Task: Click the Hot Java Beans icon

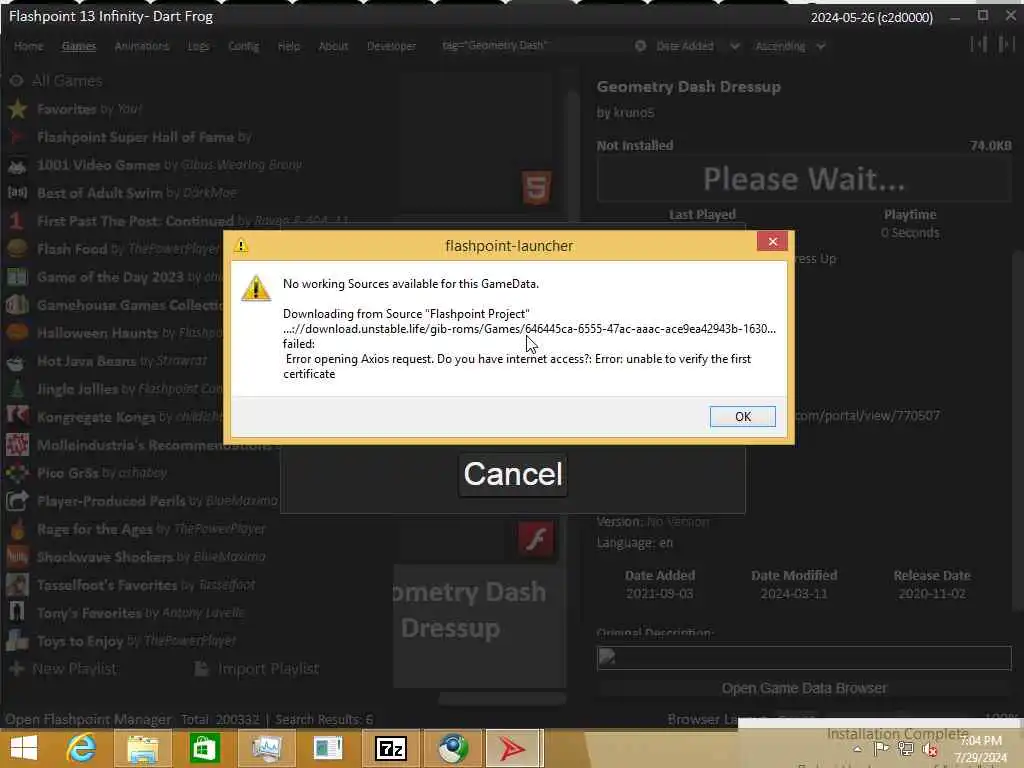Action: [17, 361]
